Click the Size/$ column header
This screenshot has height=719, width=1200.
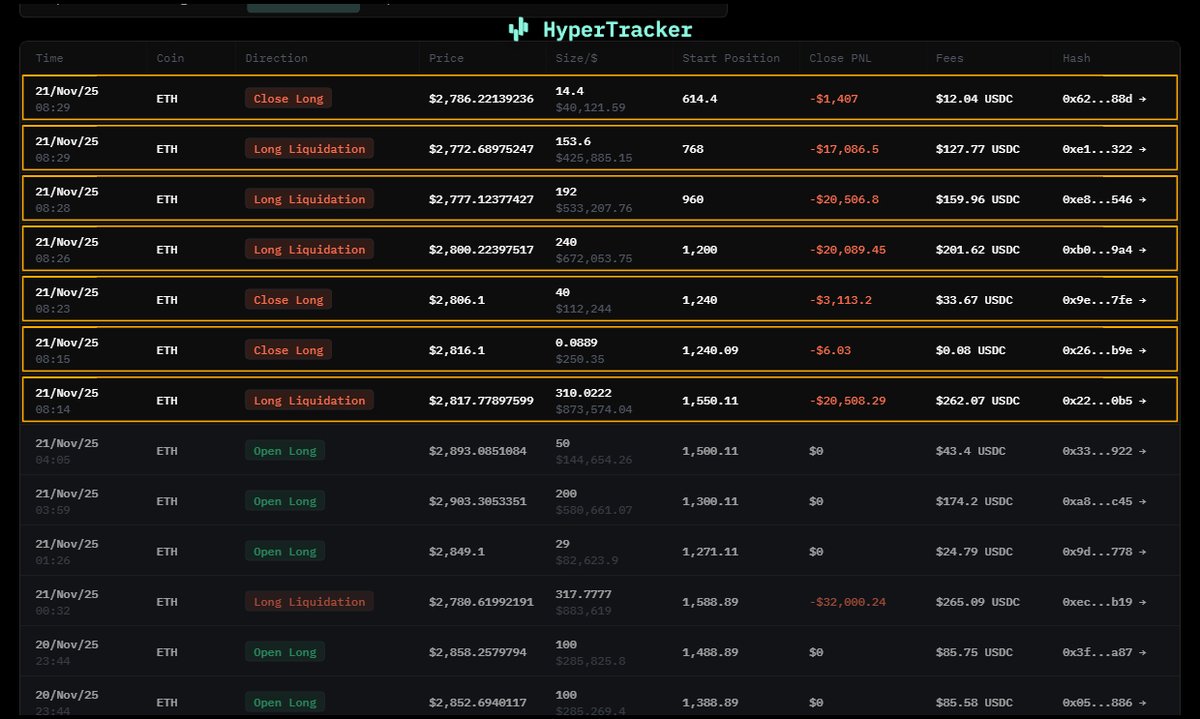(577, 58)
